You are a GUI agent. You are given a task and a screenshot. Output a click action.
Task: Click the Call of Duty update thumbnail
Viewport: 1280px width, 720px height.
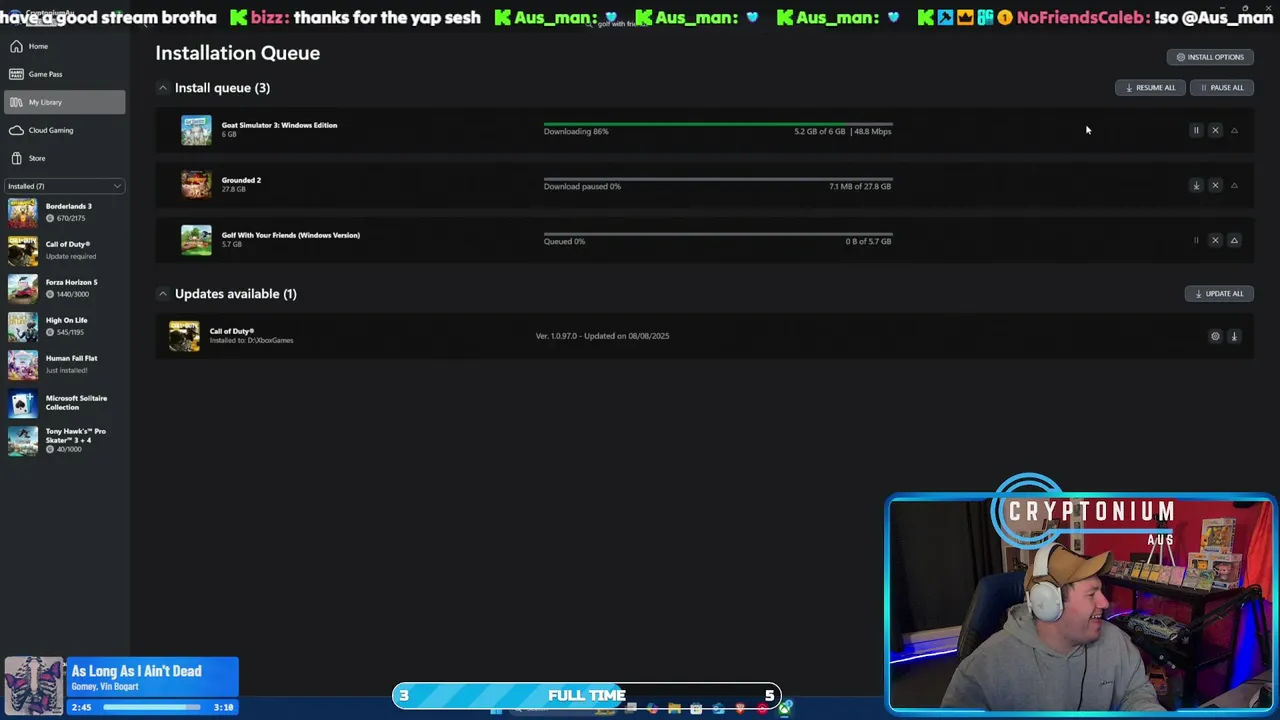(x=184, y=336)
